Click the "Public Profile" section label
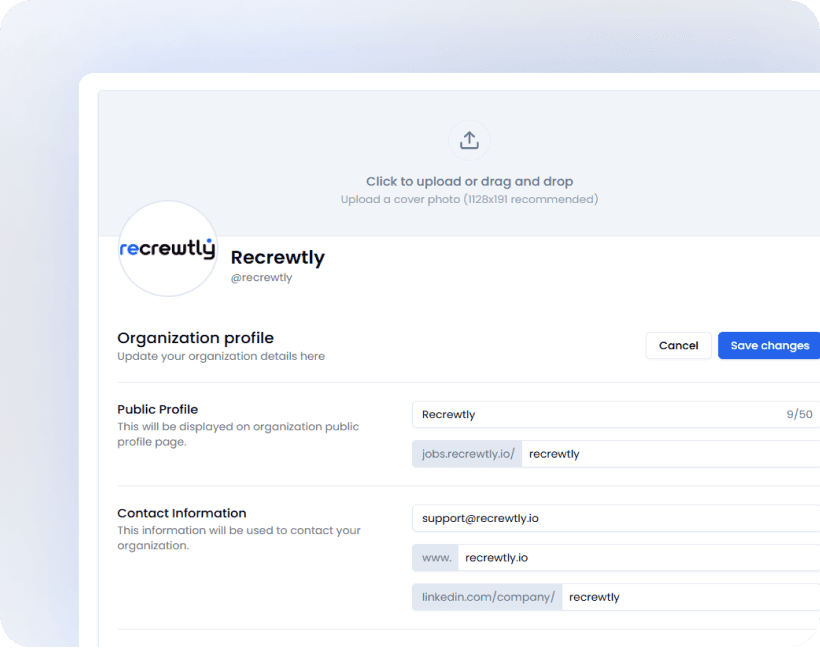Screen dimensions: 820x648 157,409
